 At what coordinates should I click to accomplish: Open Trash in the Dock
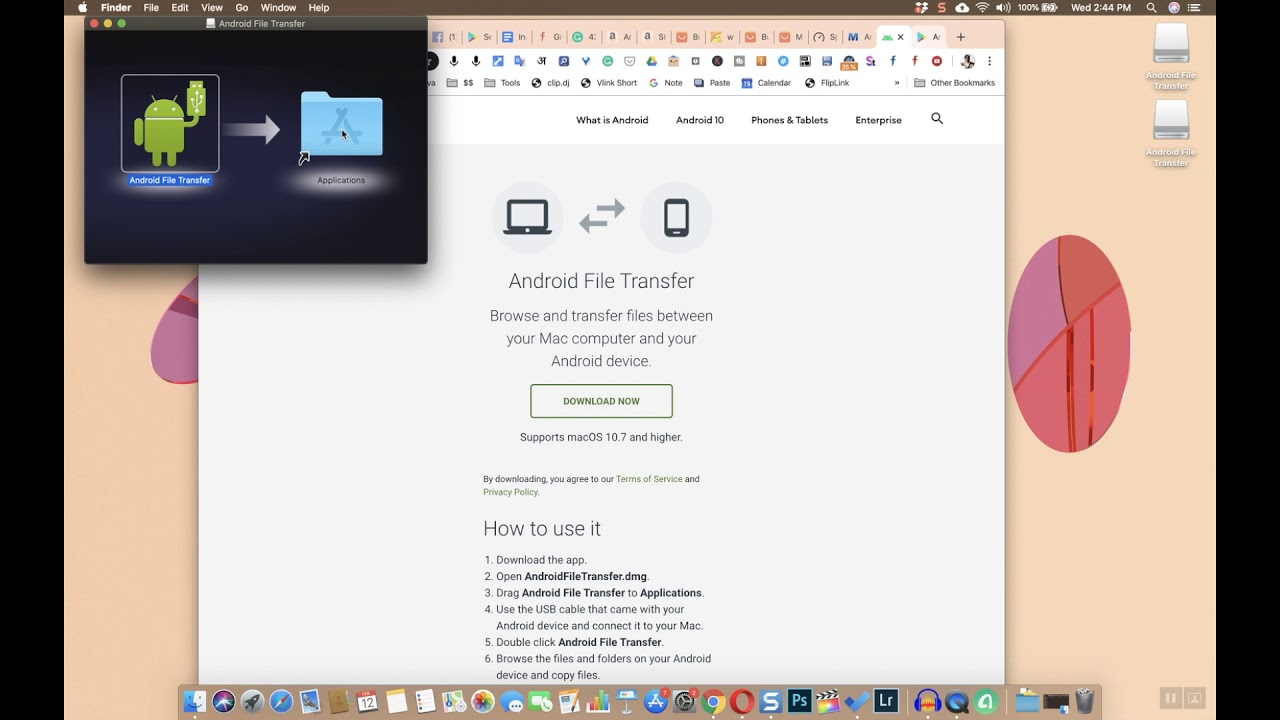(x=1084, y=701)
